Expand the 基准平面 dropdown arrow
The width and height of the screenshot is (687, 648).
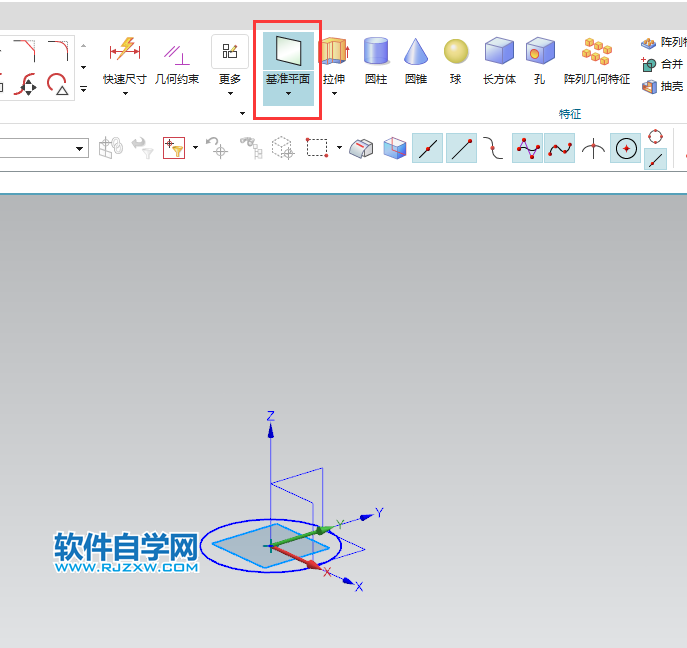click(x=288, y=93)
